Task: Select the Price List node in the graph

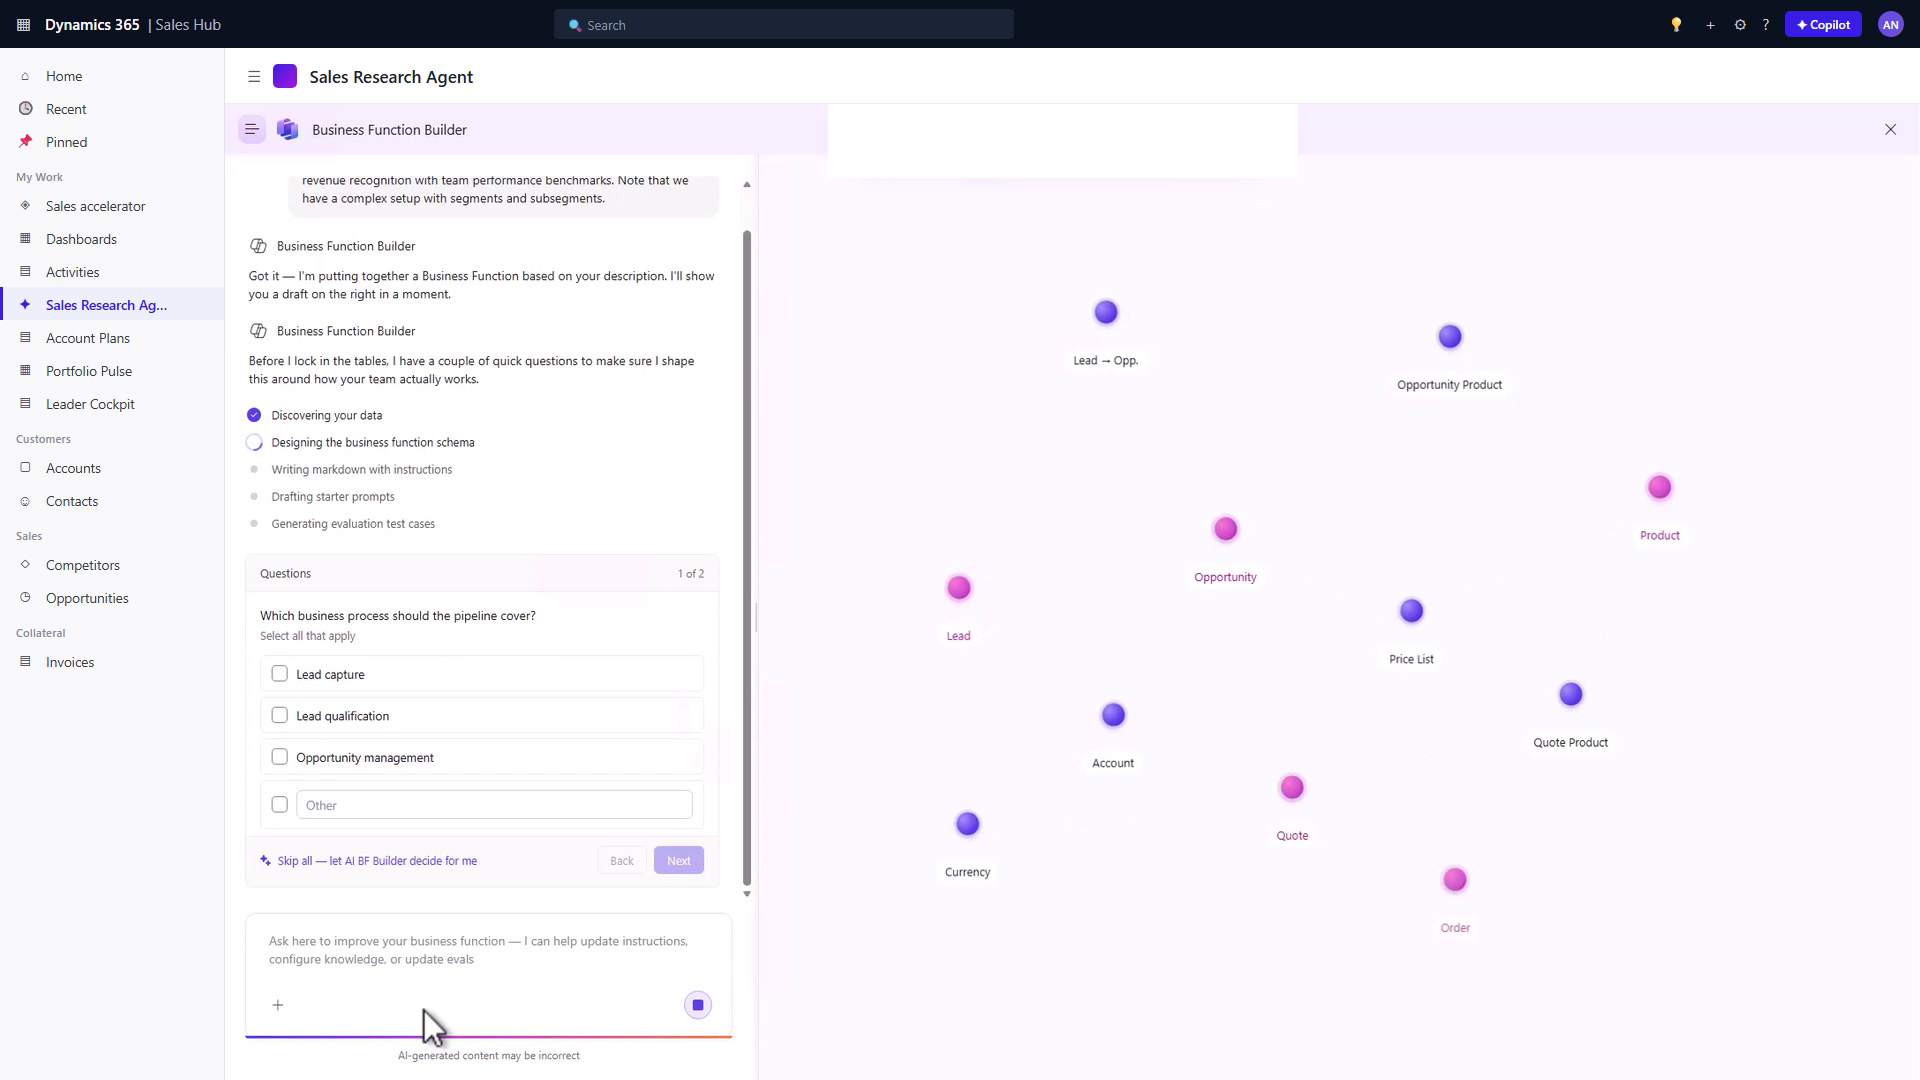Action: (x=1411, y=611)
